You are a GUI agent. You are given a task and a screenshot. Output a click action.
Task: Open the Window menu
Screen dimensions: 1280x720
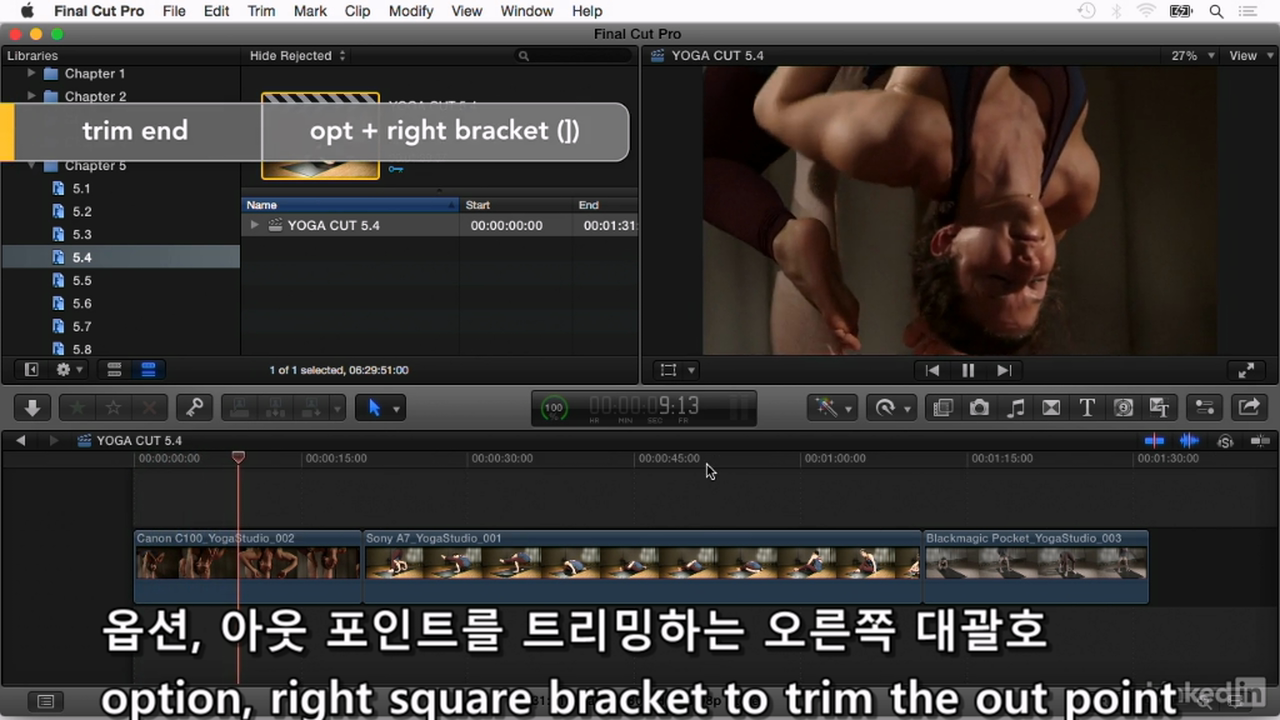[x=526, y=11]
